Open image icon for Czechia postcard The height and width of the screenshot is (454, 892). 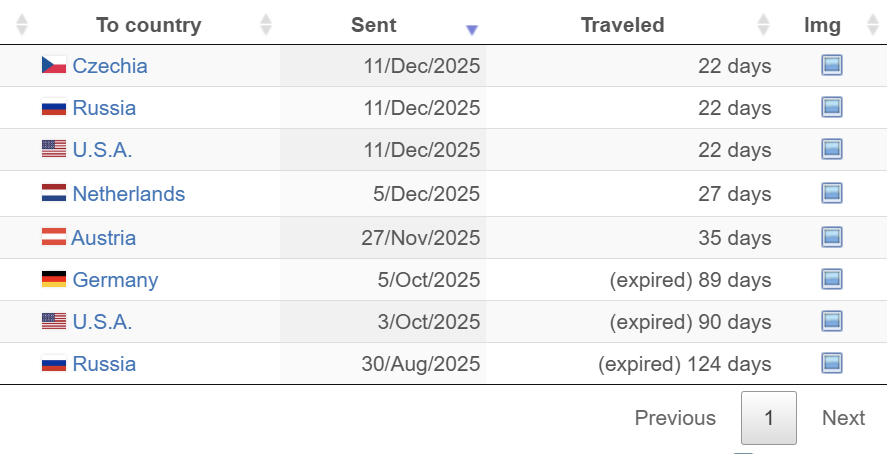click(x=831, y=66)
